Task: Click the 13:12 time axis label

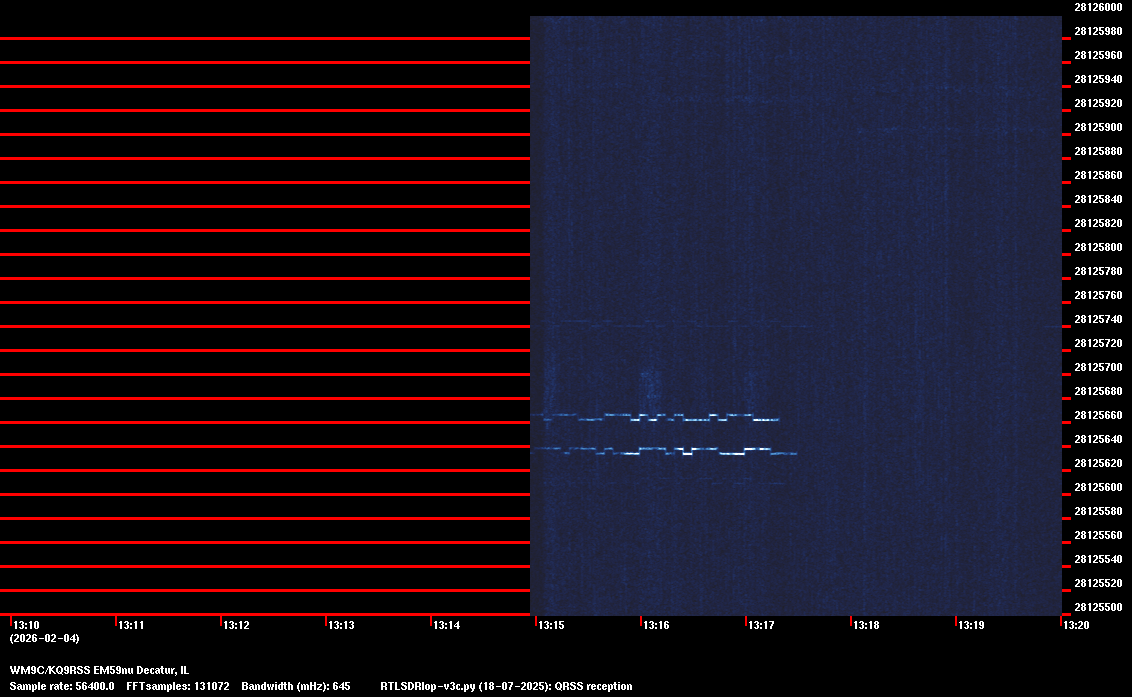Action: (236, 625)
